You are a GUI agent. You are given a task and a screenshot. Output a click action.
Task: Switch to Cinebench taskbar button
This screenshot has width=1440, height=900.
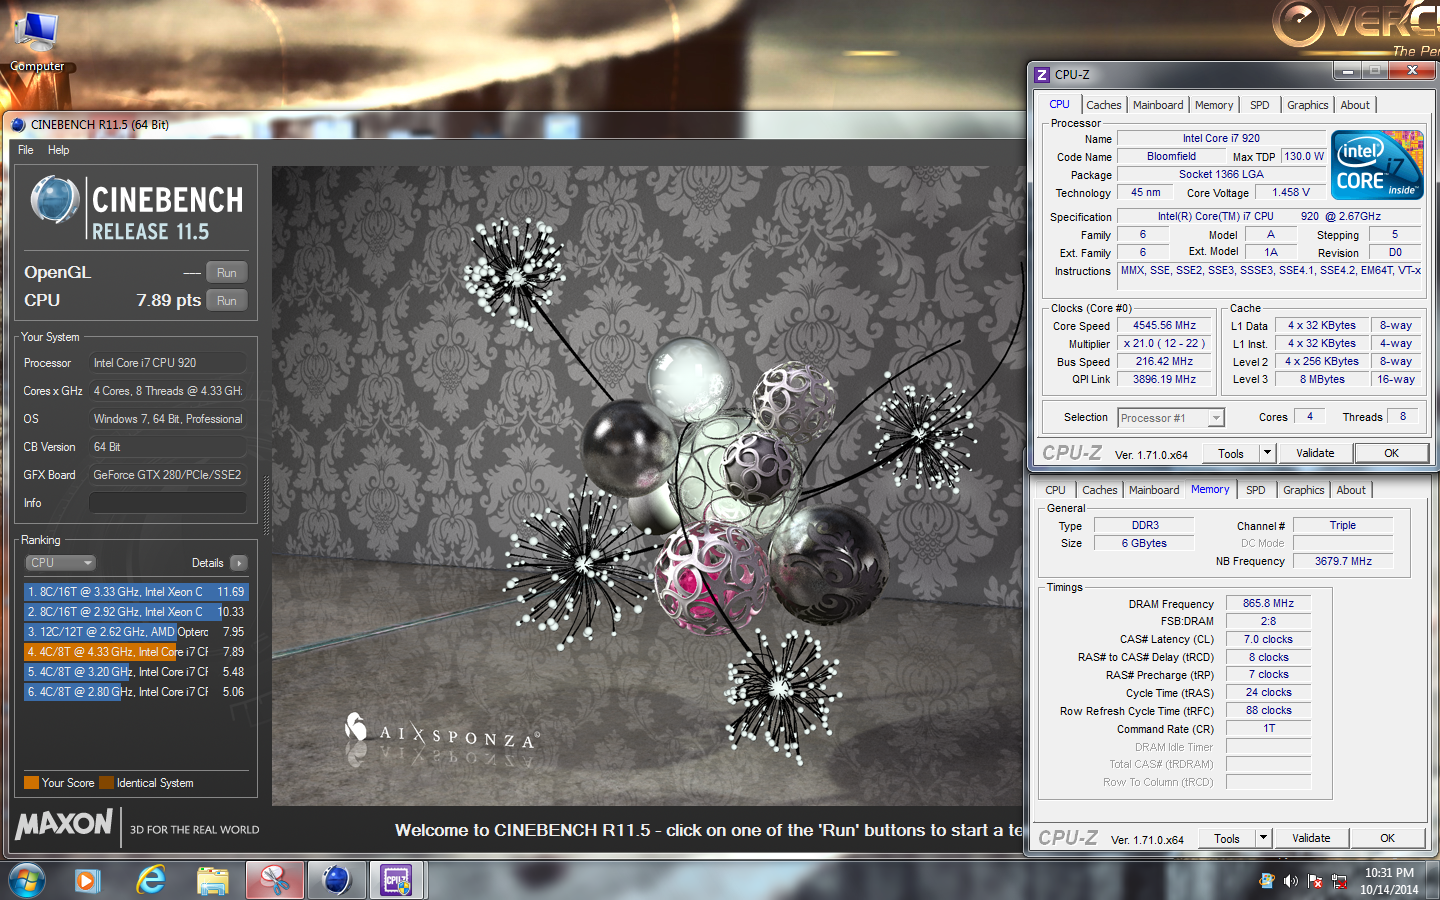coord(336,881)
